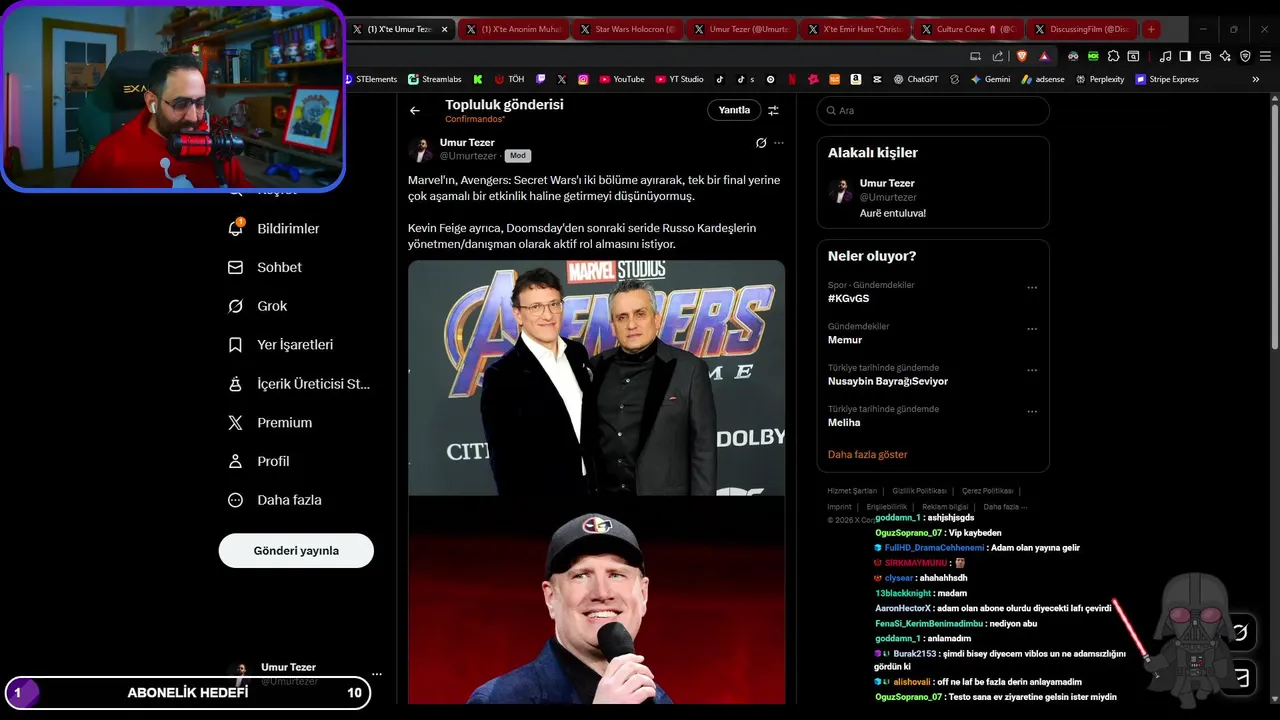Switch to the X'te Emir Han tab
1280x720 pixels.
pos(855,29)
